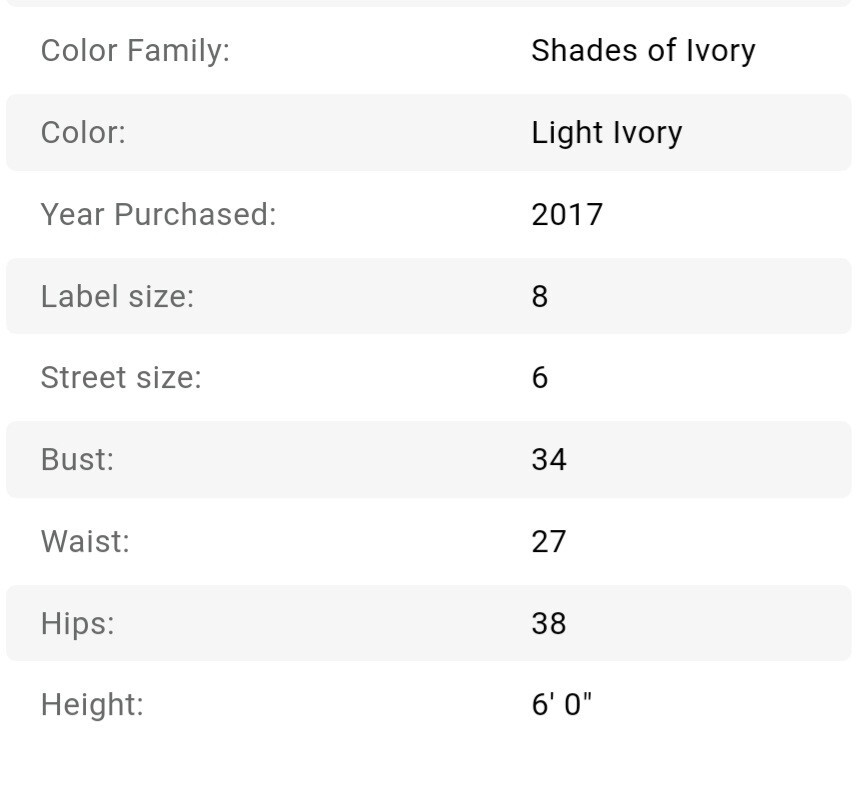Select the Label size value 8
The width and height of the screenshot is (864, 787).
coord(540,297)
